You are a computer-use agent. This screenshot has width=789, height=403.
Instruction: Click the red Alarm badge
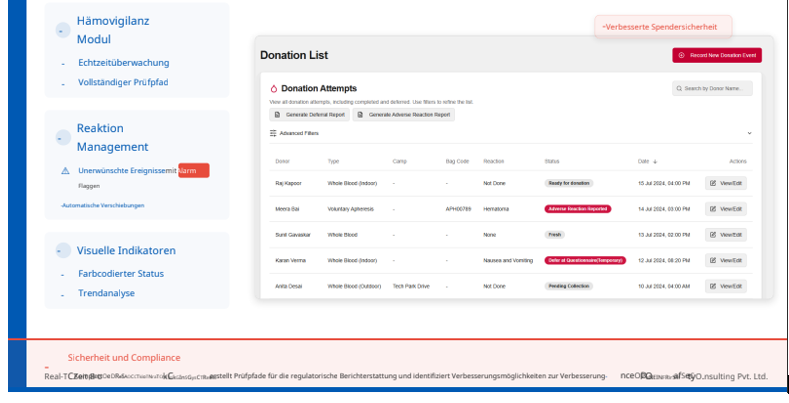point(193,171)
